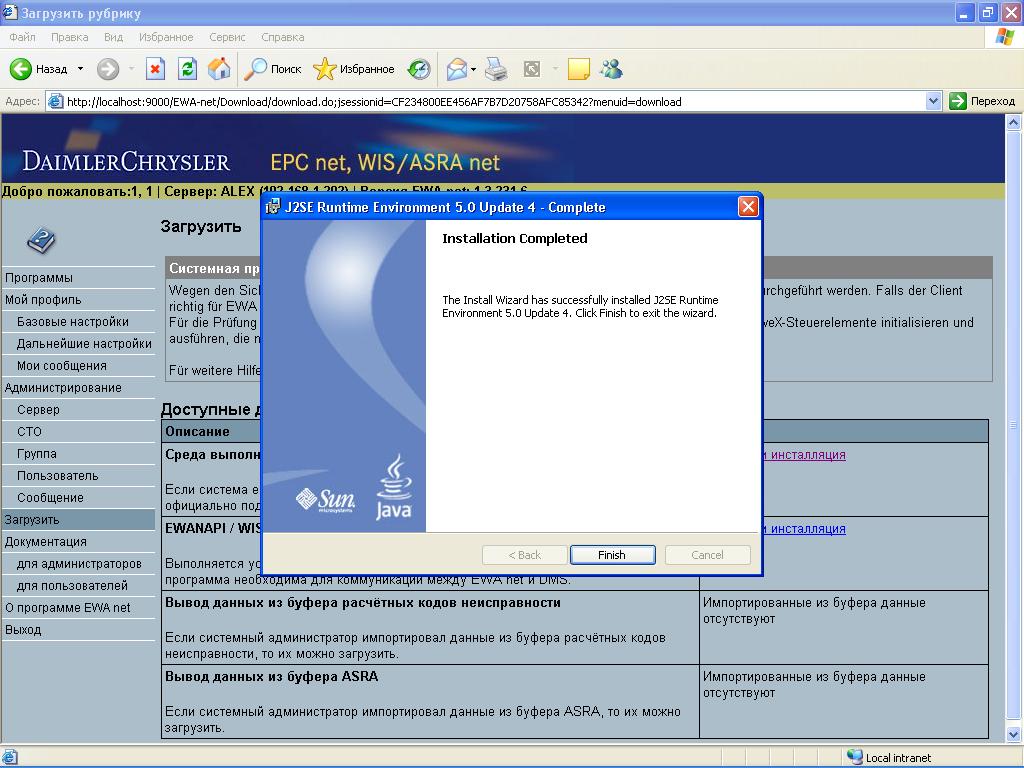Open the Справка menu
The height and width of the screenshot is (768, 1024).
click(283, 37)
